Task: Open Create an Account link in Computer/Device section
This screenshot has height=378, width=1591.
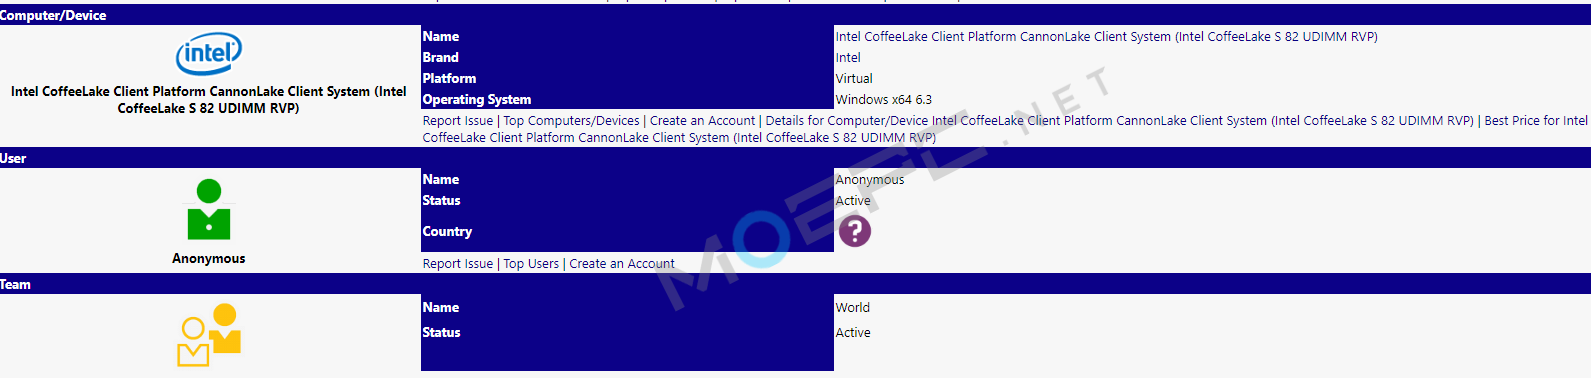Action: (x=702, y=121)
